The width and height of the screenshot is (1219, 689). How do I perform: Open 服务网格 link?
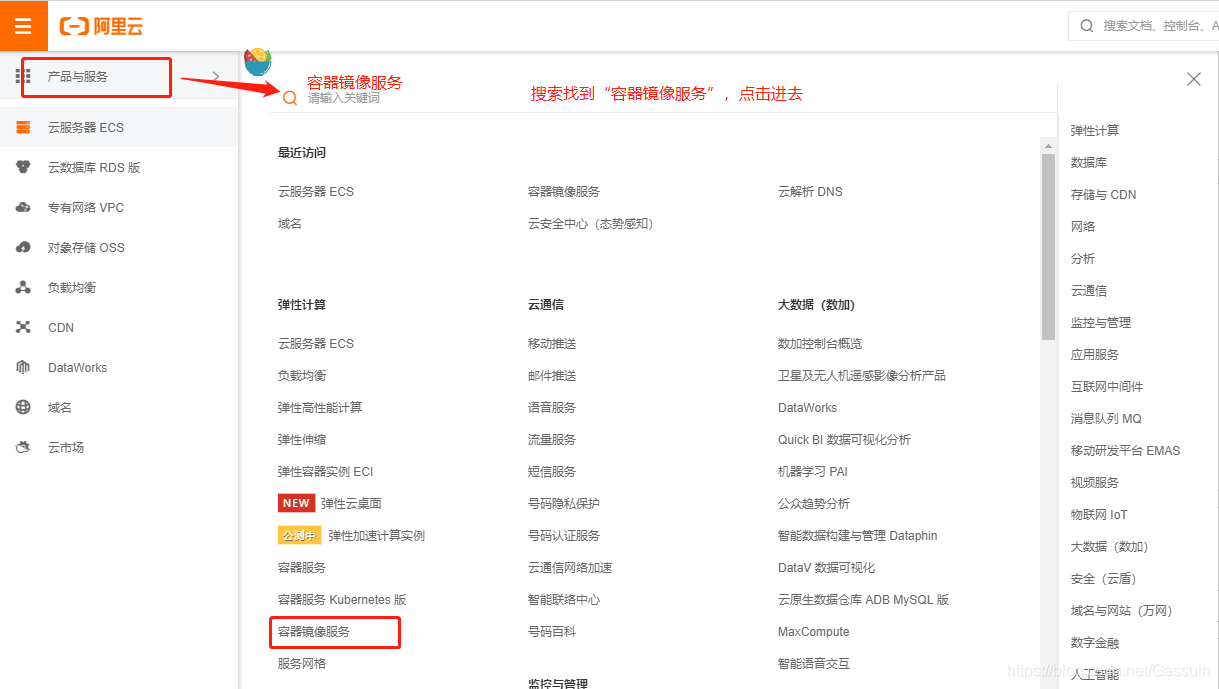coord(302,664)
